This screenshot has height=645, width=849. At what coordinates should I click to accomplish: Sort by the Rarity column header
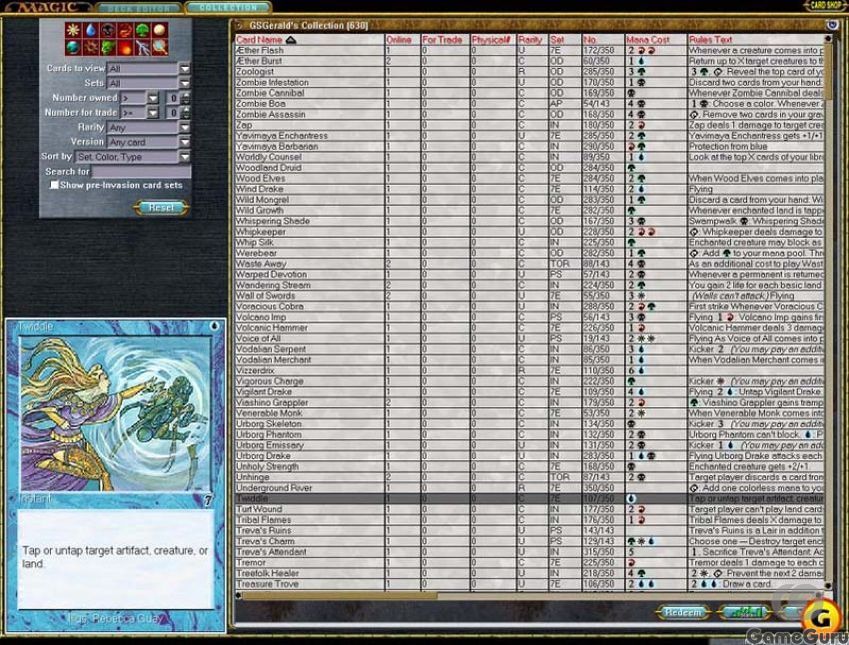point(530,40)
